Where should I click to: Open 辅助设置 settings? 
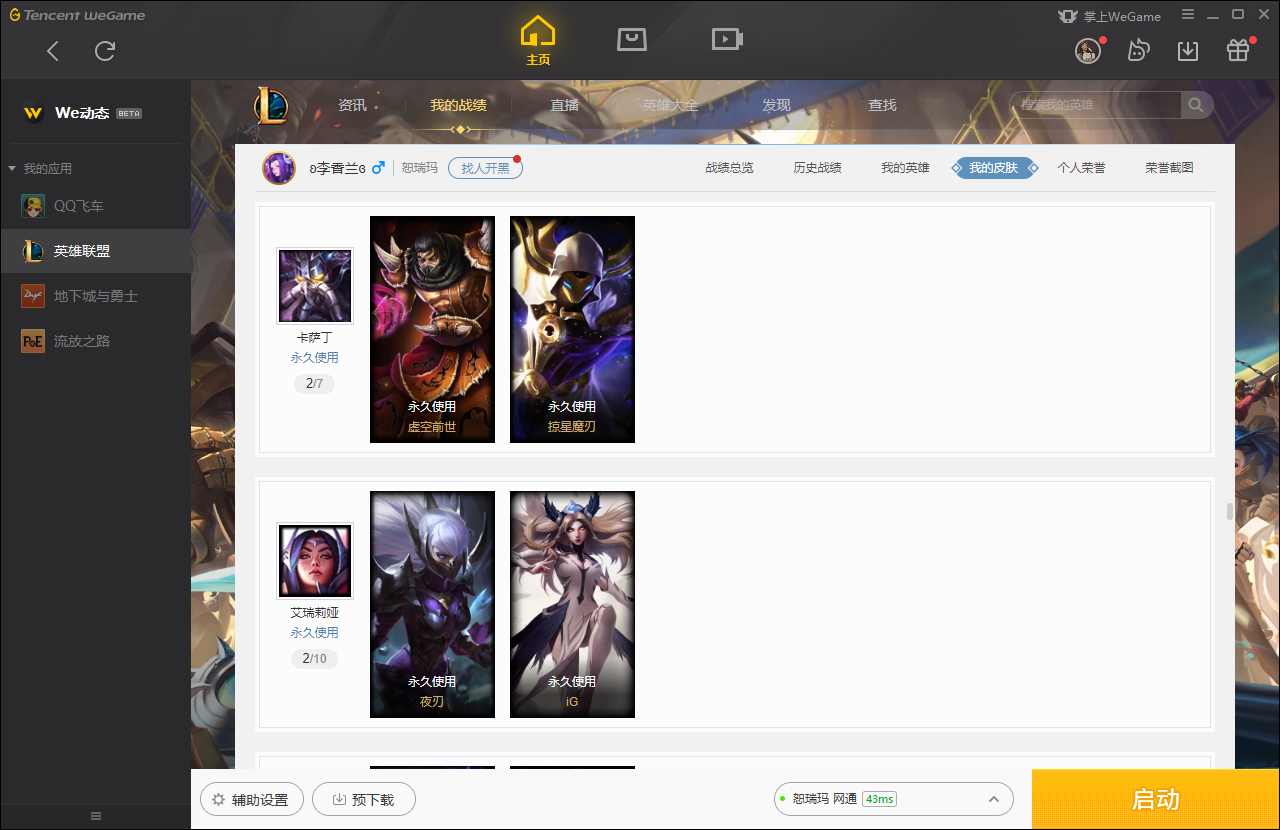[x=251, y=799]
